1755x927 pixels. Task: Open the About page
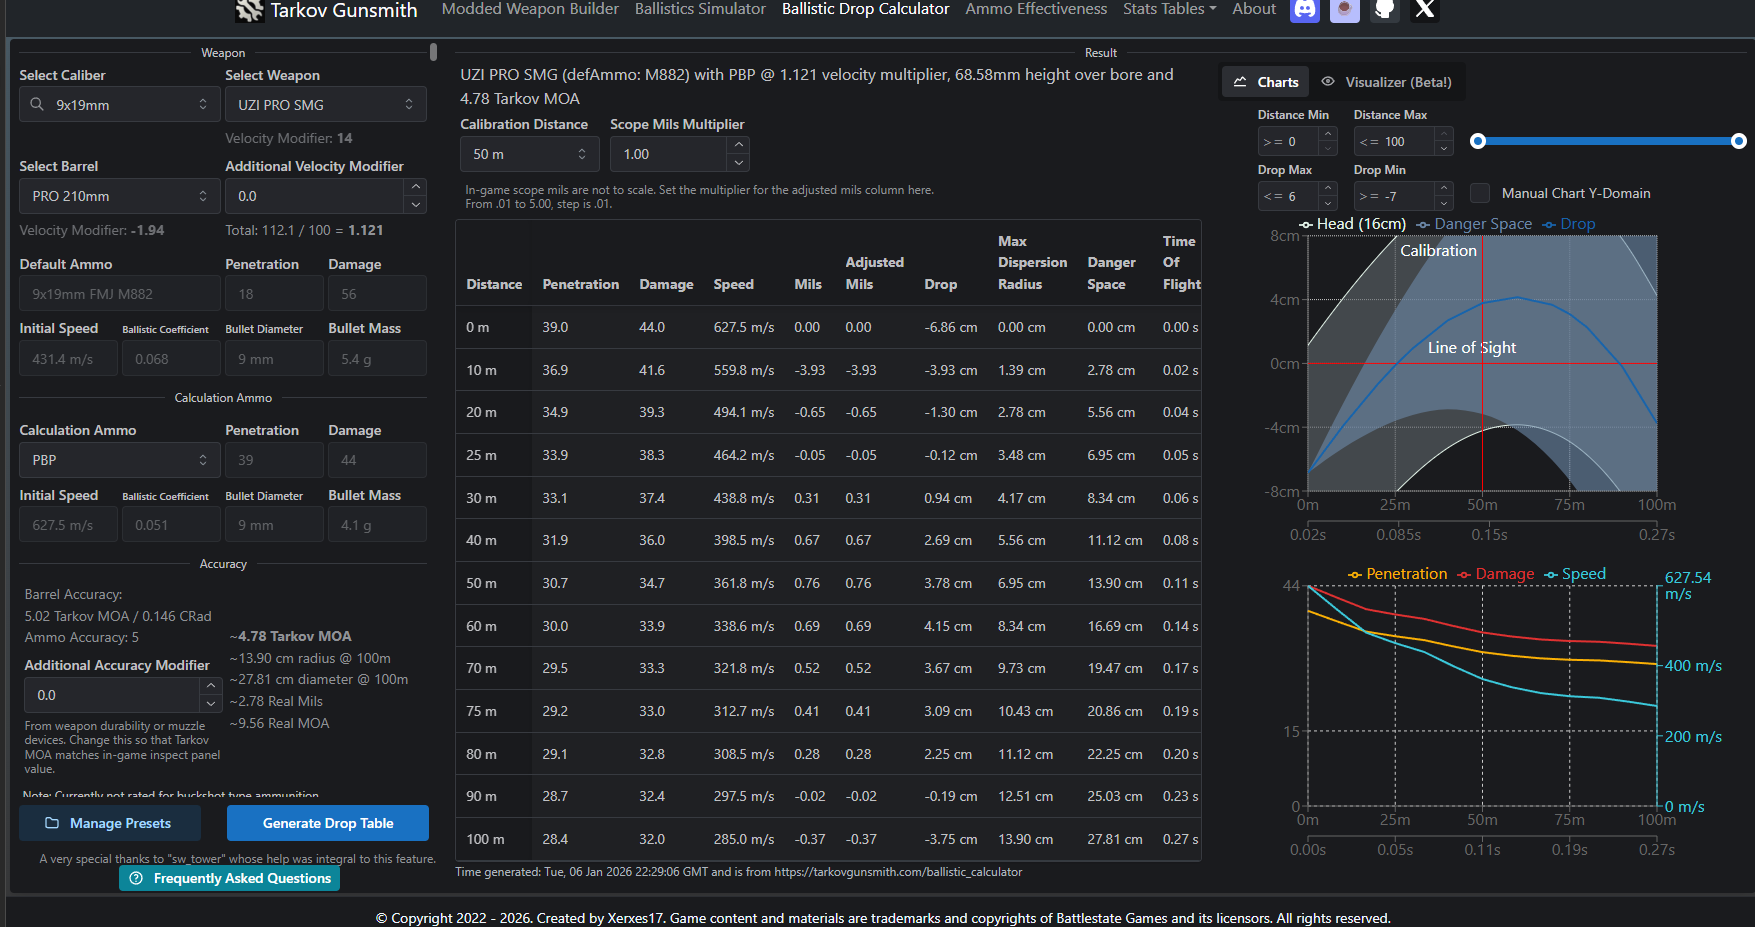(1254, 9)
